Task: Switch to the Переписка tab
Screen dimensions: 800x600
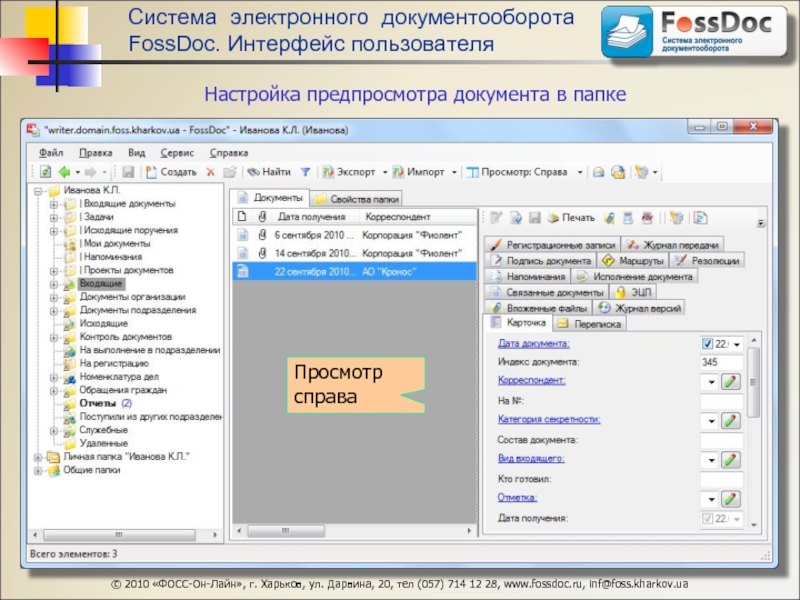Action: point(589,324)
